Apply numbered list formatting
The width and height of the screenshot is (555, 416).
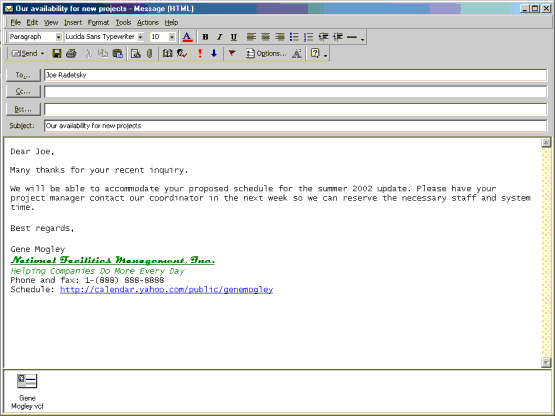[309, 37]
